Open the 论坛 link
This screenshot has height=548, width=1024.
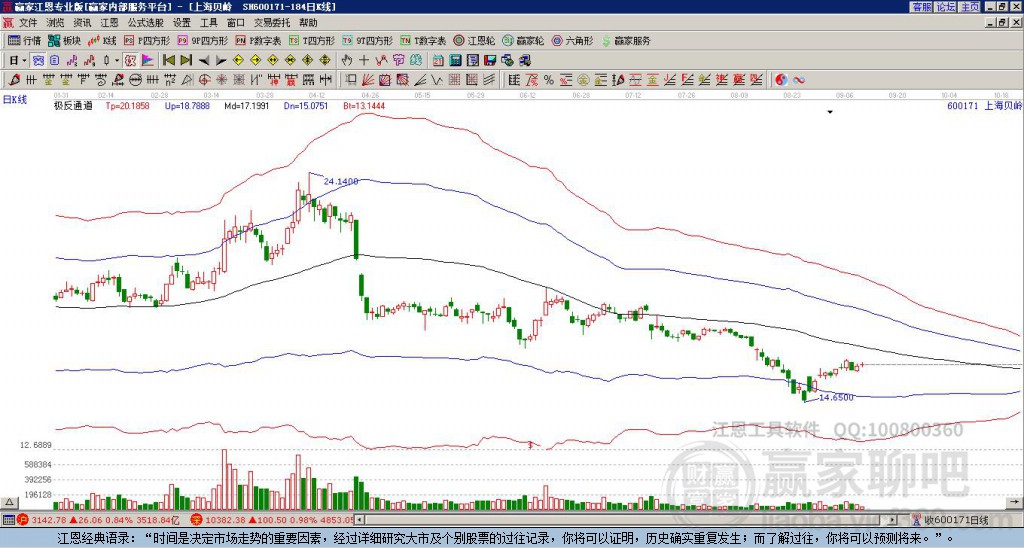pyautogui.click(x=946, y=7)
